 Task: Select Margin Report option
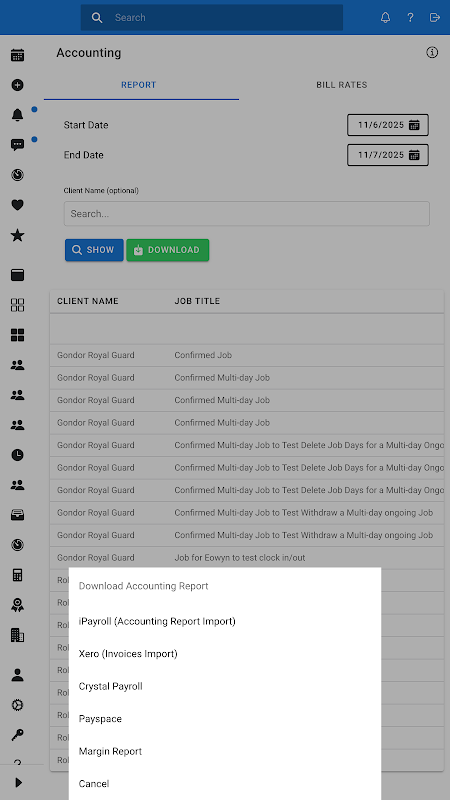click(225, 751)
